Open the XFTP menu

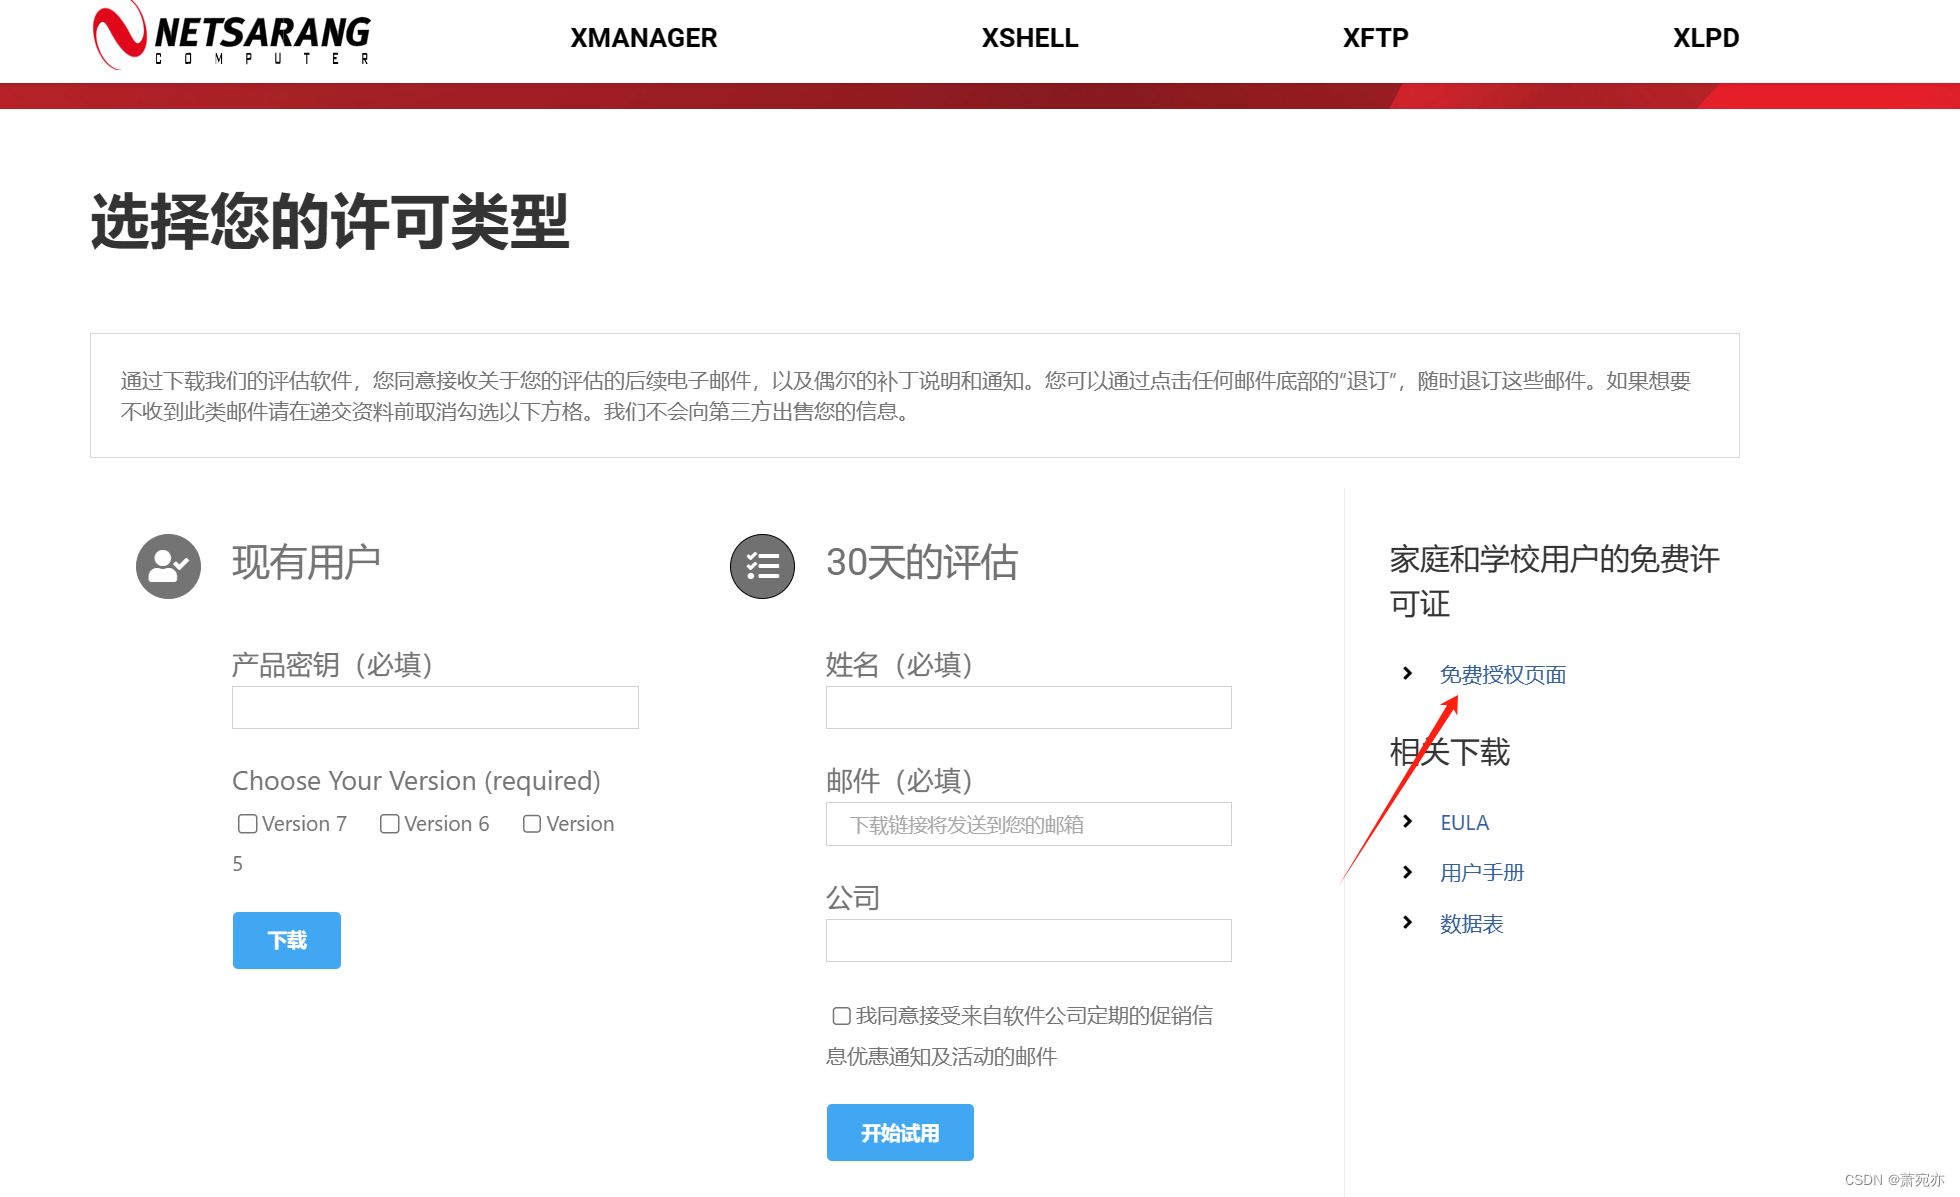[x=1375, y=38]
